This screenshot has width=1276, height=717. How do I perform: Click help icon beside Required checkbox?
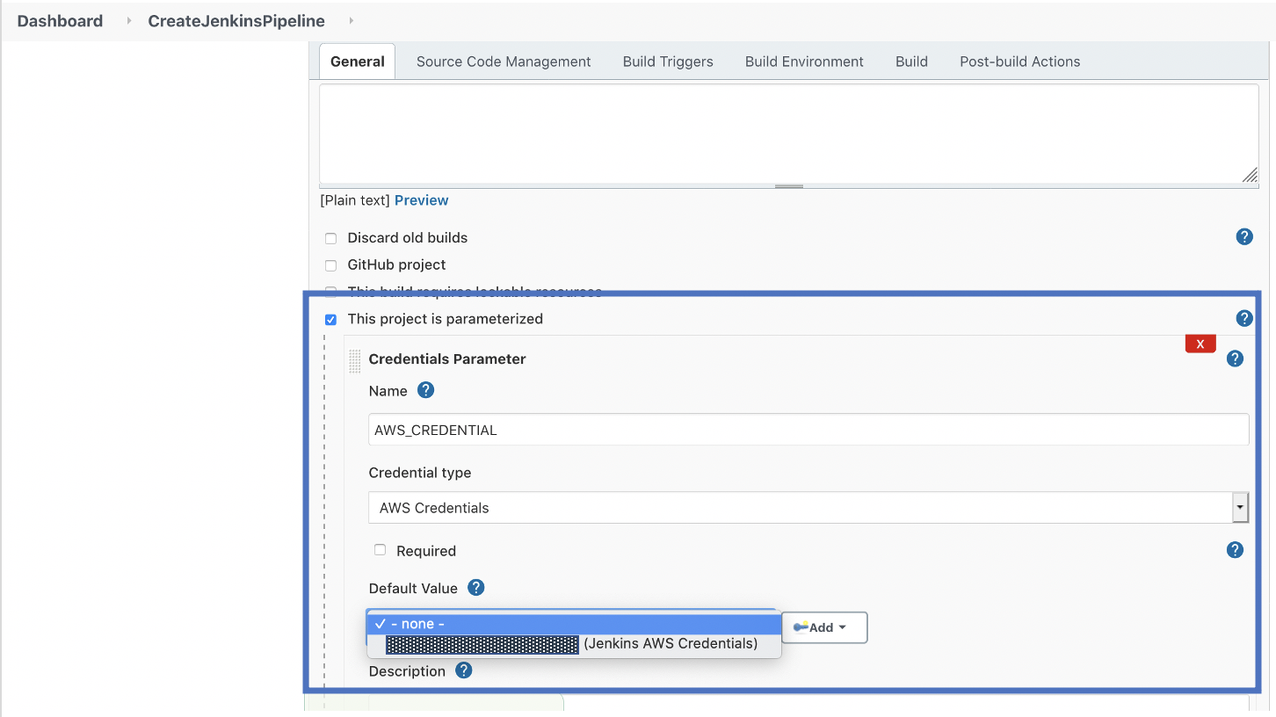click(1235, 550)
